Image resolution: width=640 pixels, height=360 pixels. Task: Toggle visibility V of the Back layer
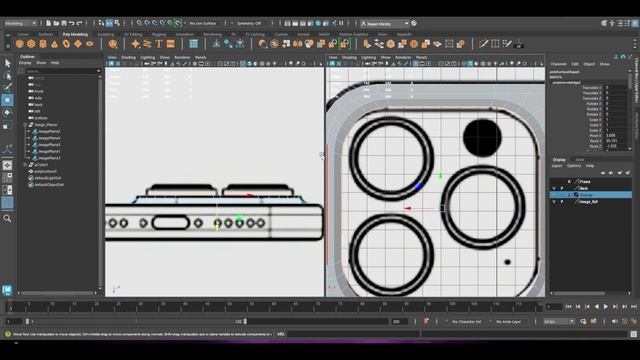pos(554,188)
